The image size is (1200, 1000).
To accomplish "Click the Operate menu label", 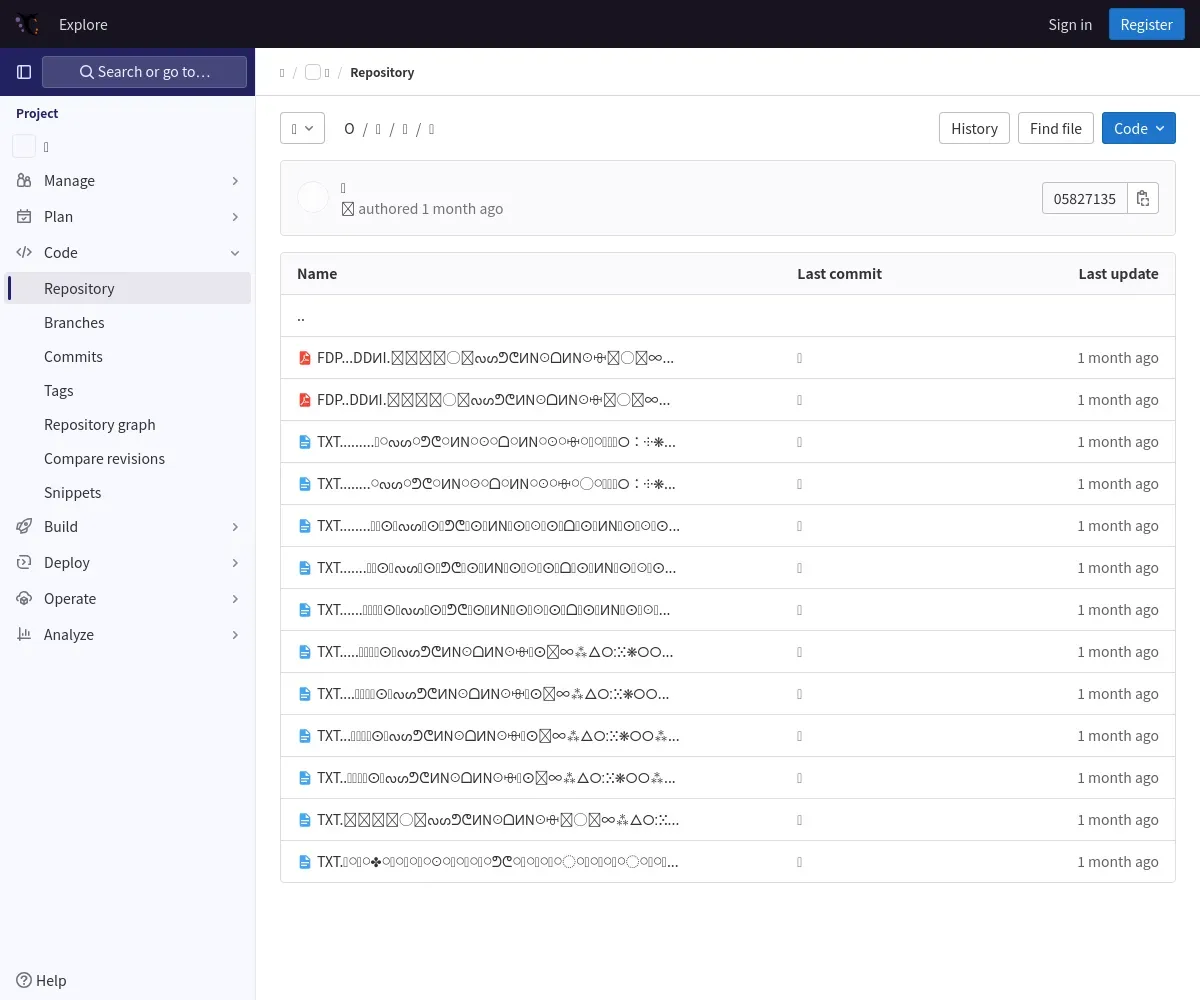I will point(70,598).
